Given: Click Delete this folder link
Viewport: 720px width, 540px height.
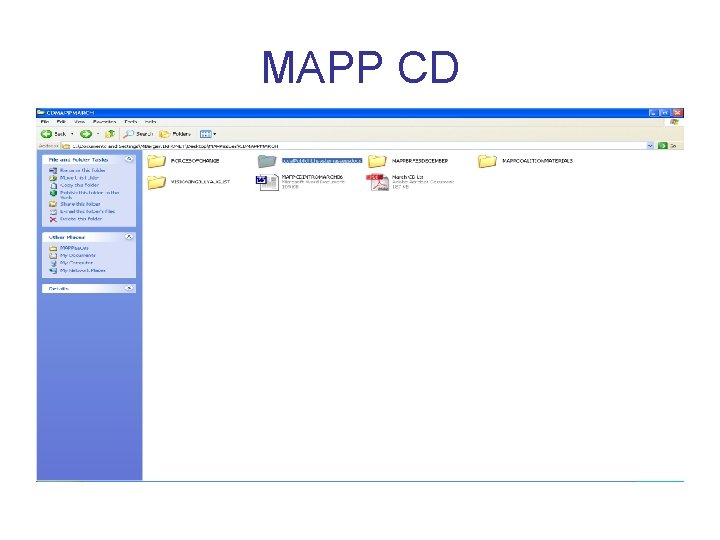Looking at the screenshot, I should (x=81, y=219).
